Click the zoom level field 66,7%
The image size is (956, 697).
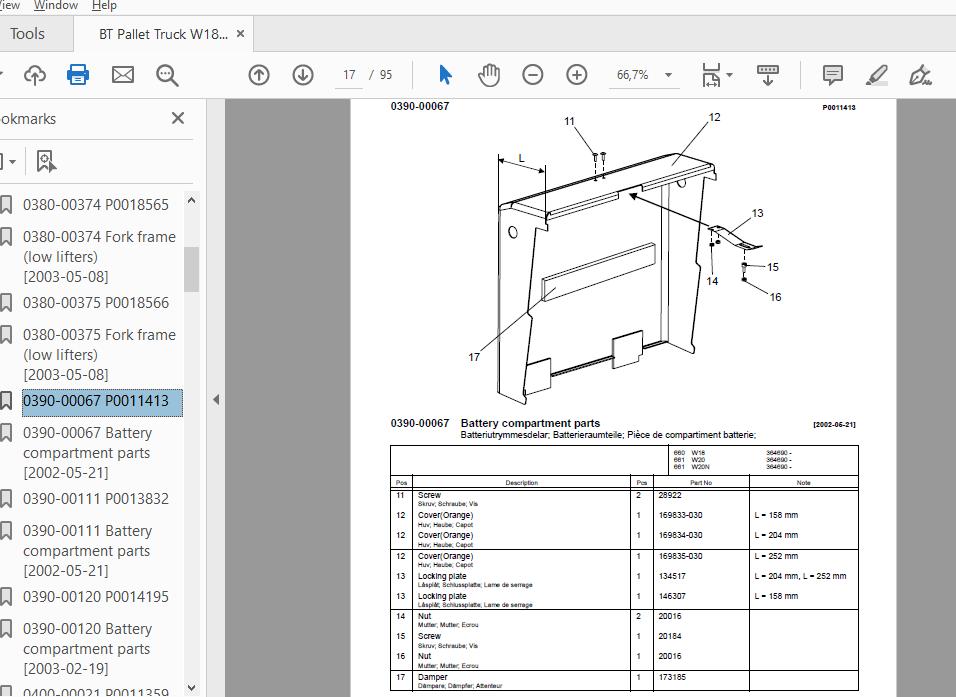tap(633, 75)
